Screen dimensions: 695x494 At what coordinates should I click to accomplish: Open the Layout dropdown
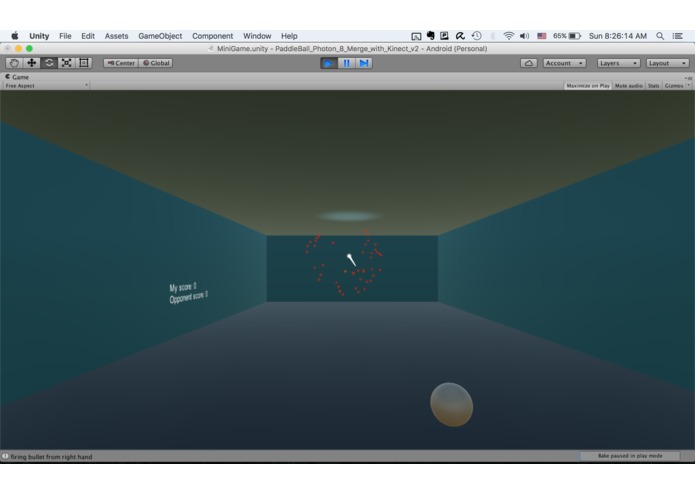point(667,63)
